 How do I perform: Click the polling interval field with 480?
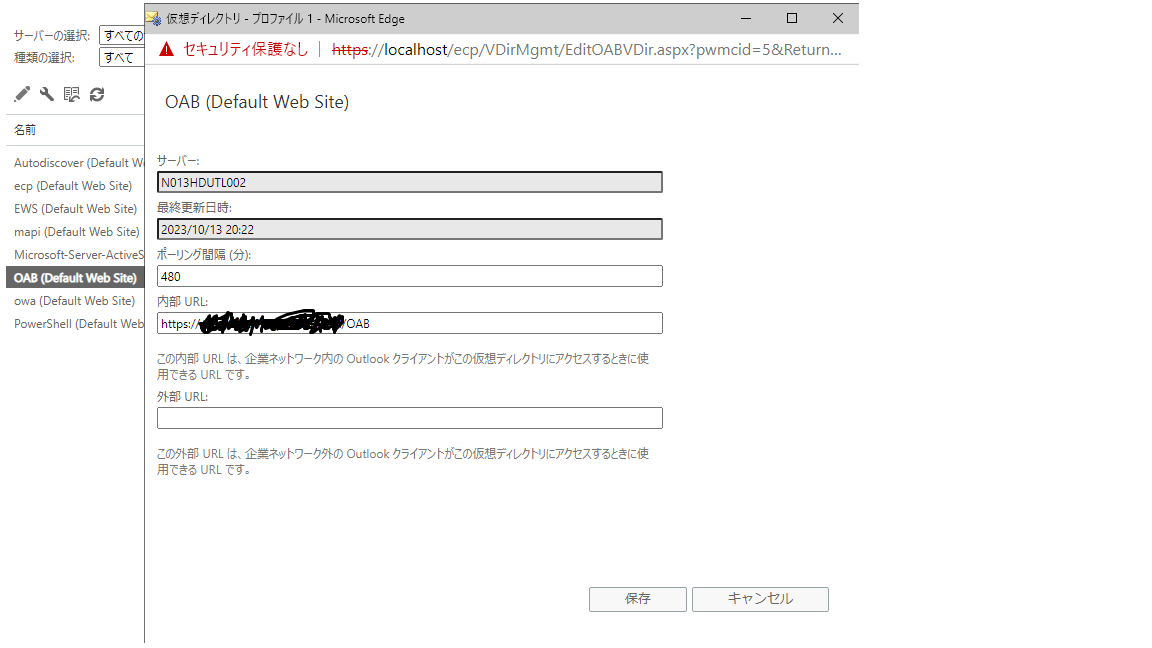[409, 276]
